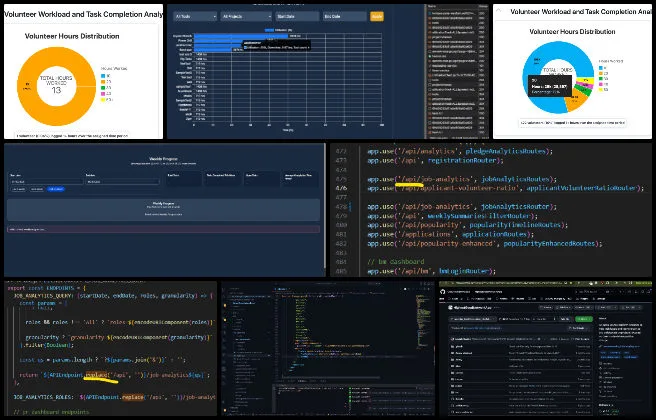
Task: Click the start date input in the Weekly Progress panel
Action: coord(46,182)
